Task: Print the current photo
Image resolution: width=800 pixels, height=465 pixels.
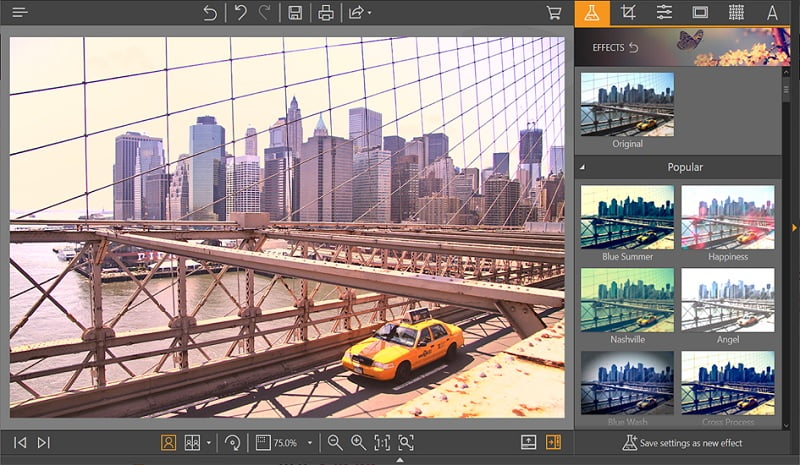Action: click(326, 13)
